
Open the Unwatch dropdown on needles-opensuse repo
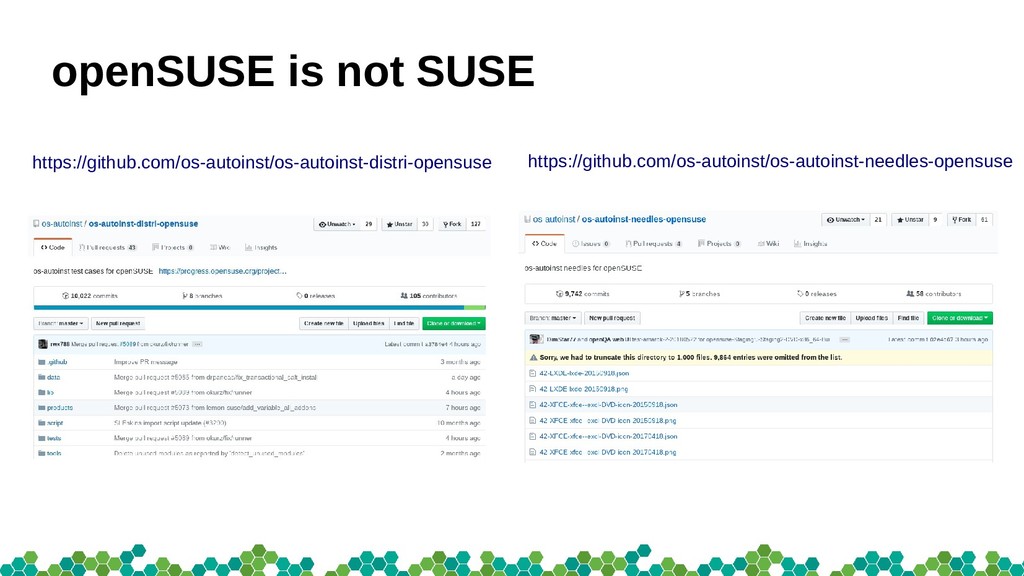pyautogui.click(x=846, y=220)
